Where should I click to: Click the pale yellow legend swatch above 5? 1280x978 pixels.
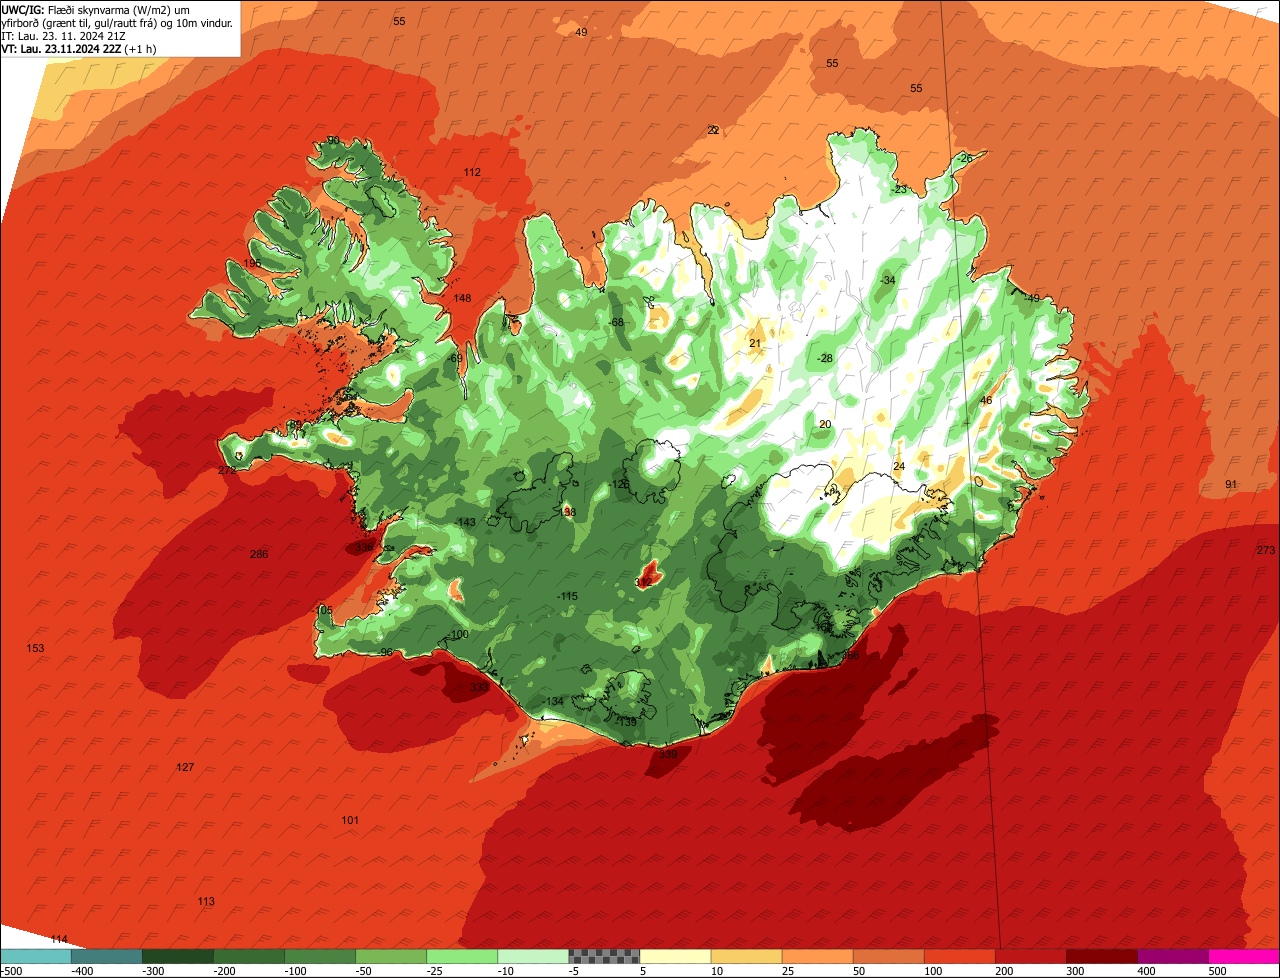[x=675, y=956]
